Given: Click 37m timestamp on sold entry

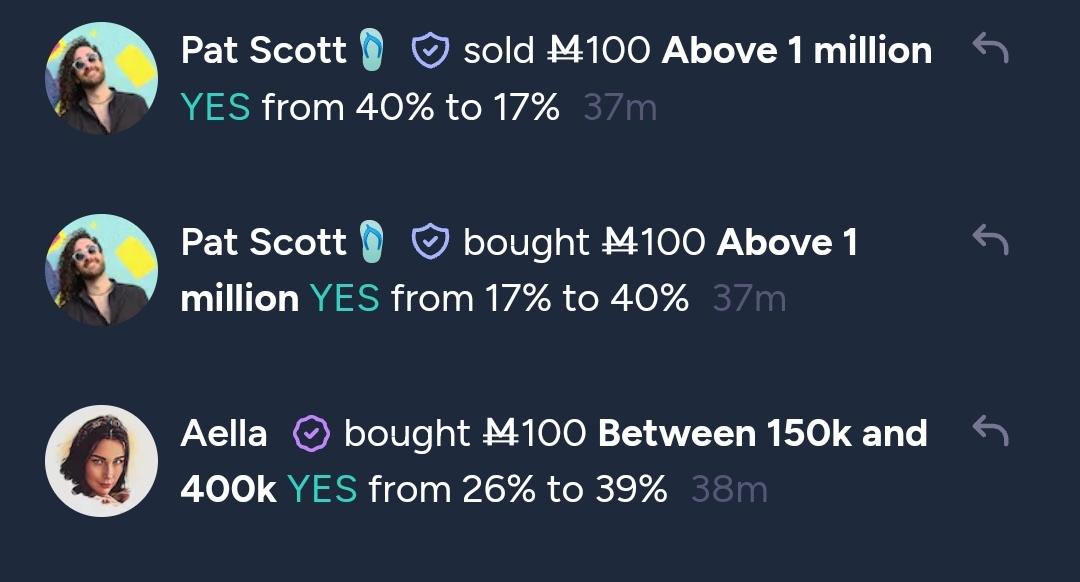Looking at the screenshot, I should point(620,107).
